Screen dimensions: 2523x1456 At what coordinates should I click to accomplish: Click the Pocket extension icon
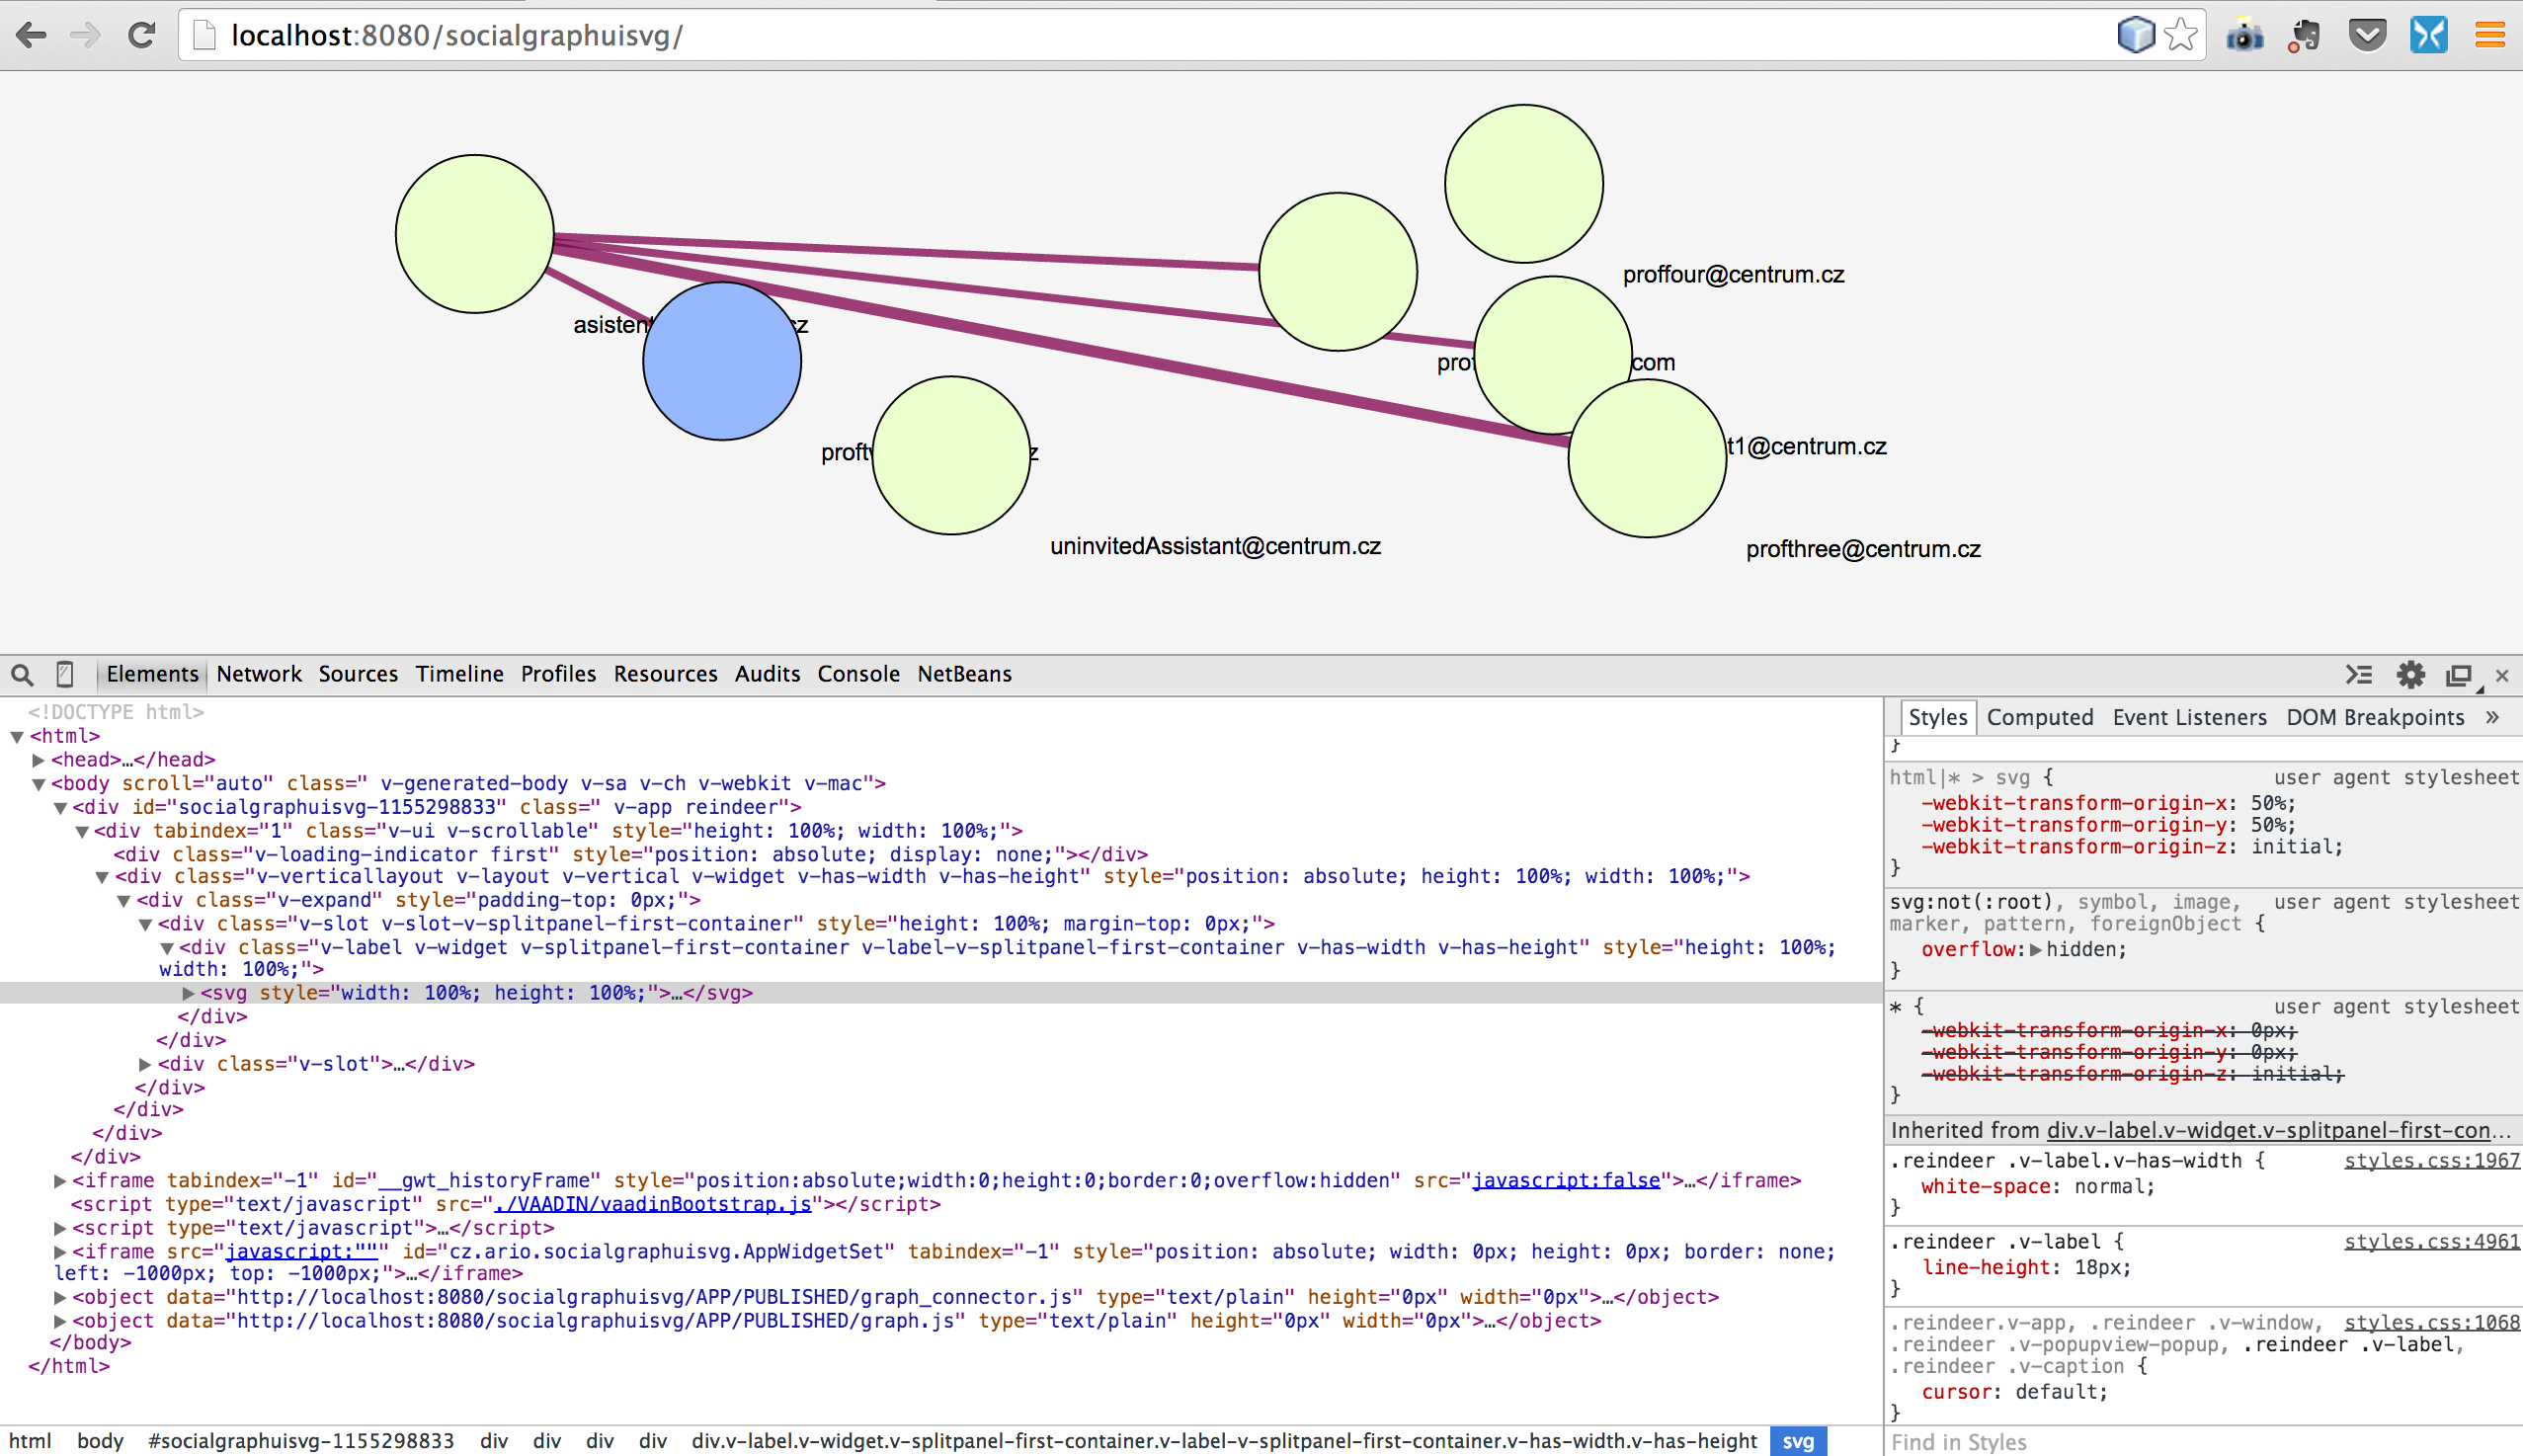[x=2367, y=36]
